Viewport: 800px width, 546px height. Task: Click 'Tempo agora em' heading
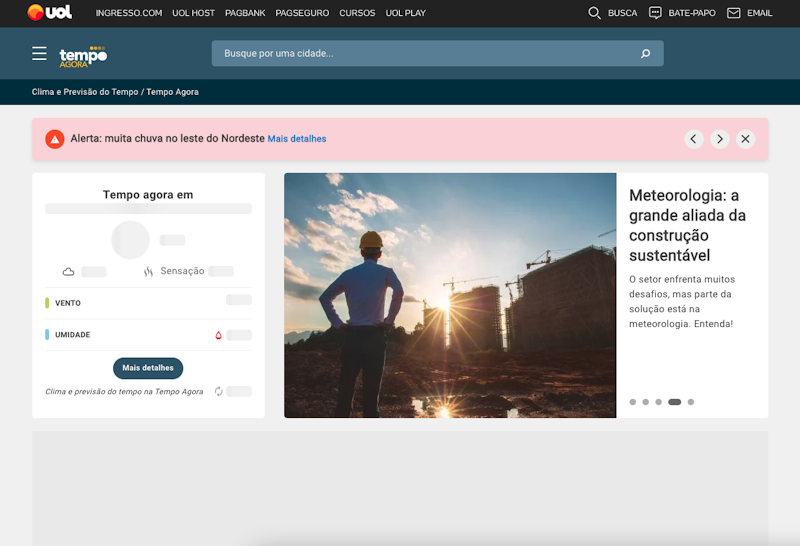[148, 194]
